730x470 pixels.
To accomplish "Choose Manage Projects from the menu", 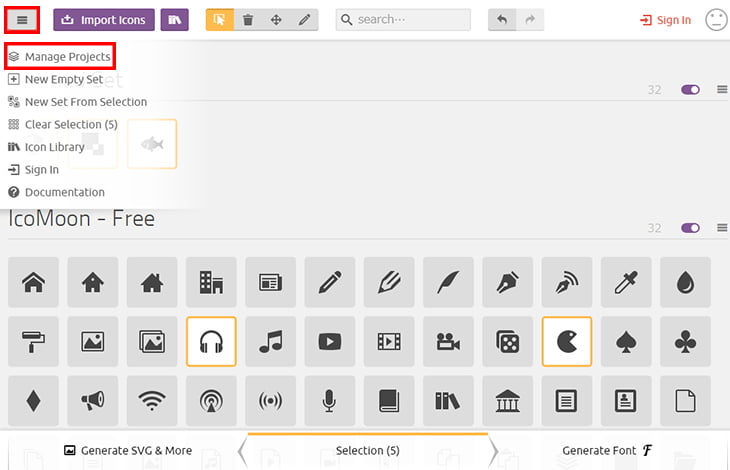I will [66, 57].
